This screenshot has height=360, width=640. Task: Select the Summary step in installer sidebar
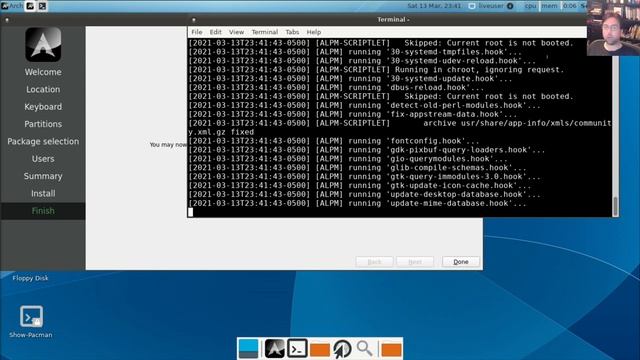[43, 176]
